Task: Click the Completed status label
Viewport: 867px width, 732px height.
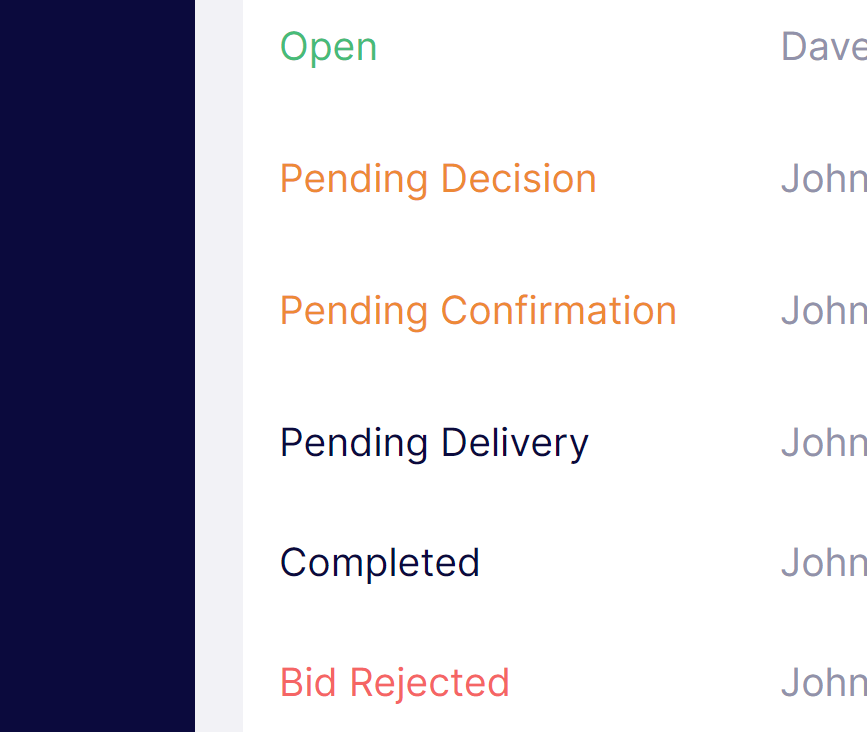Action: click(x=380, y=563)
